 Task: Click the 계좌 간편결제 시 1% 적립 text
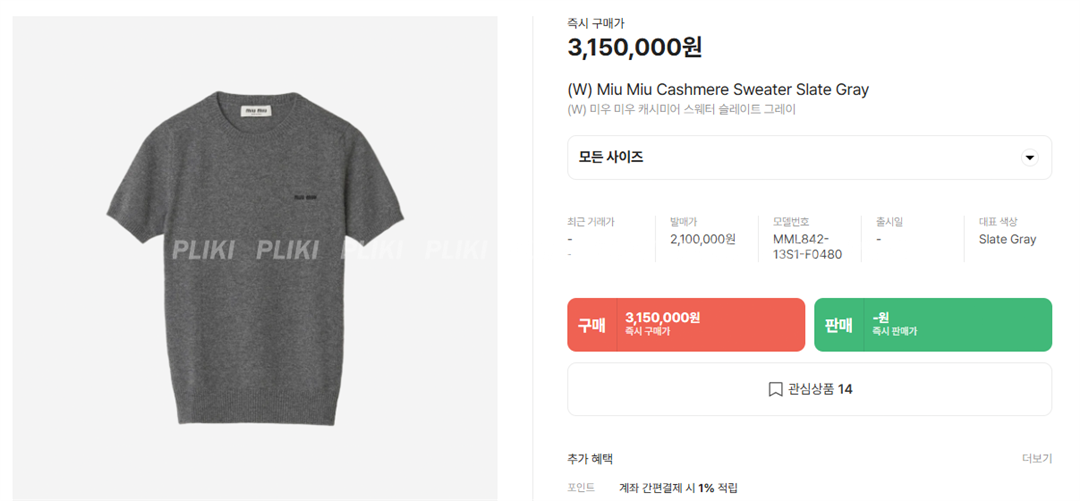click(678, 488)
